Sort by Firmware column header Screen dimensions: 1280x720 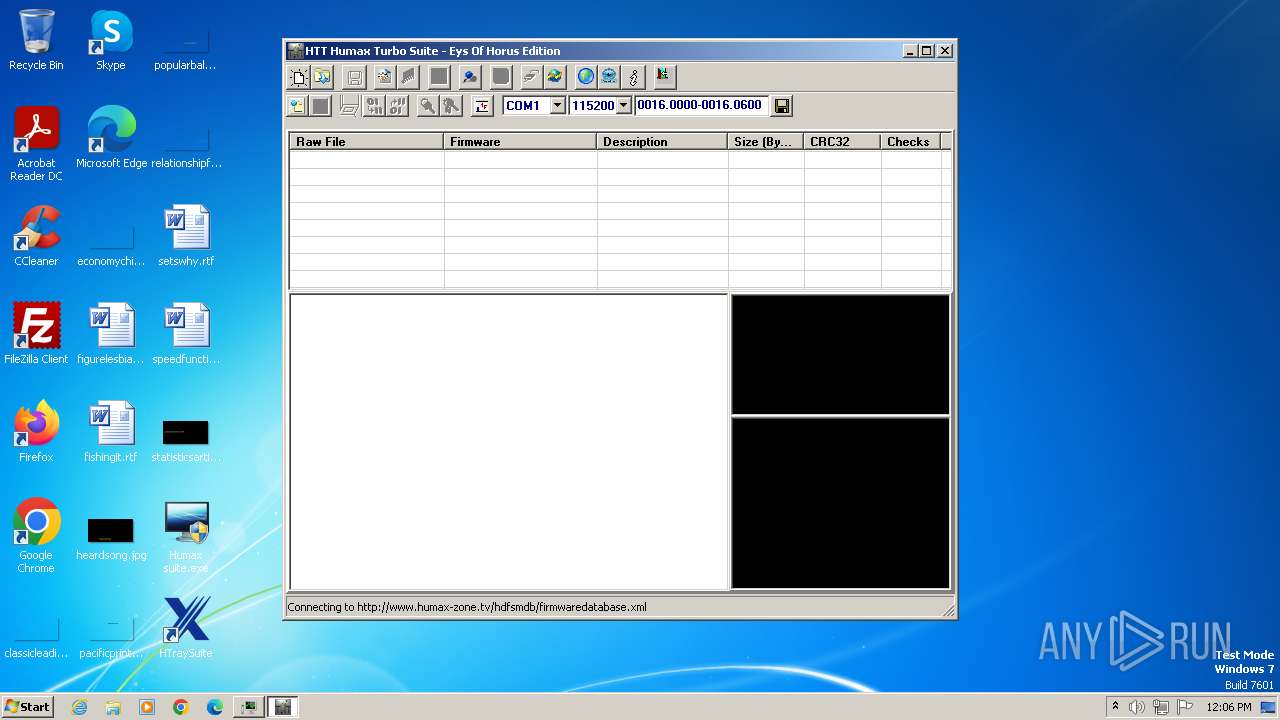tap(520, 142)
